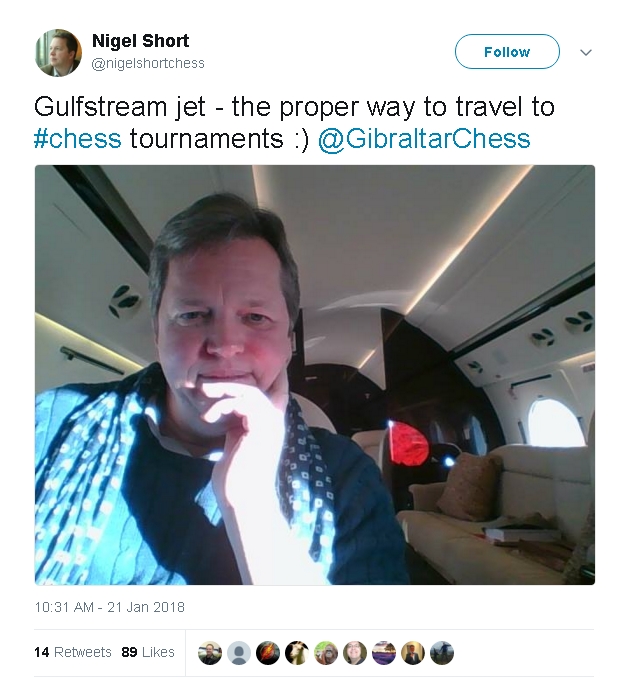The width and height of the screenshot is (632, 679).
Task: Open the fifth liker avatar in the row
Action: pyautogui.click(x=326, y=653)
